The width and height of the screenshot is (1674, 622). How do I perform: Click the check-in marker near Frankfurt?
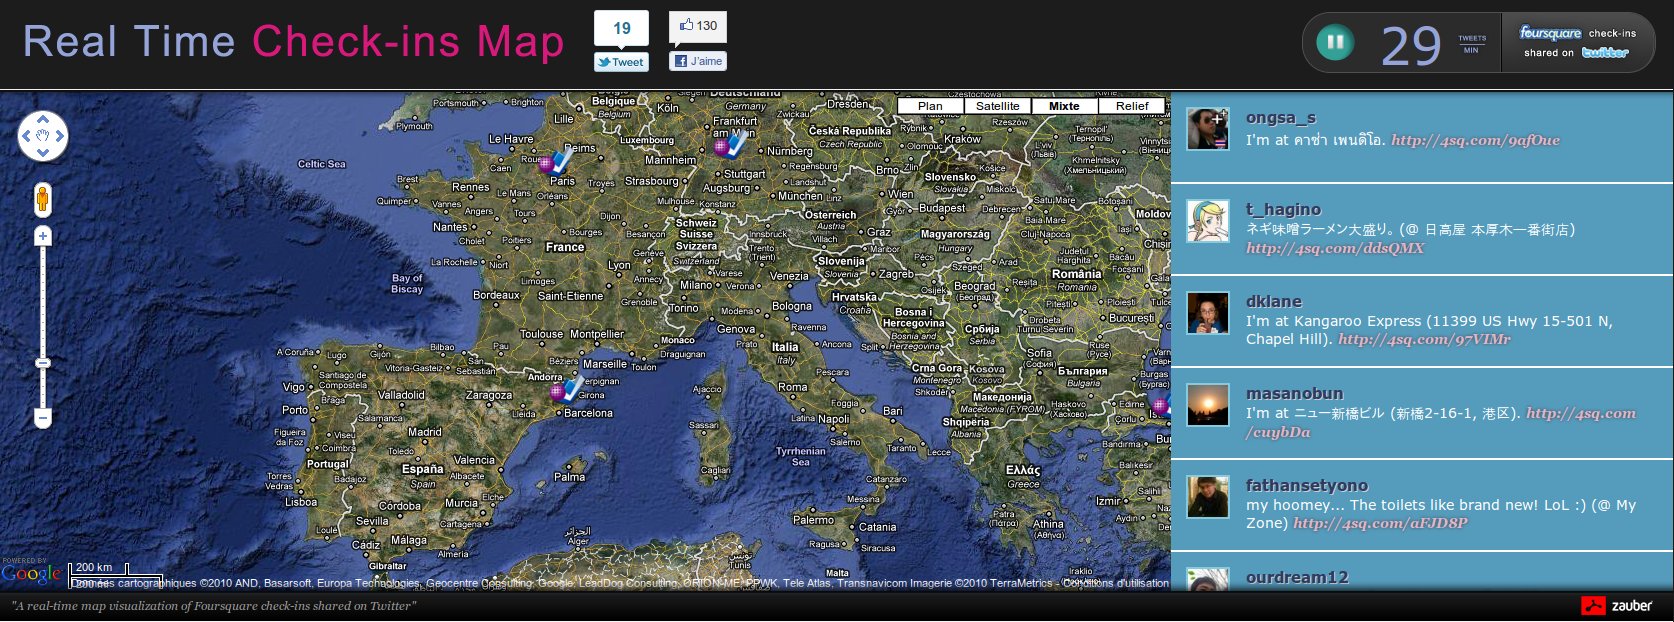[729, 146]
